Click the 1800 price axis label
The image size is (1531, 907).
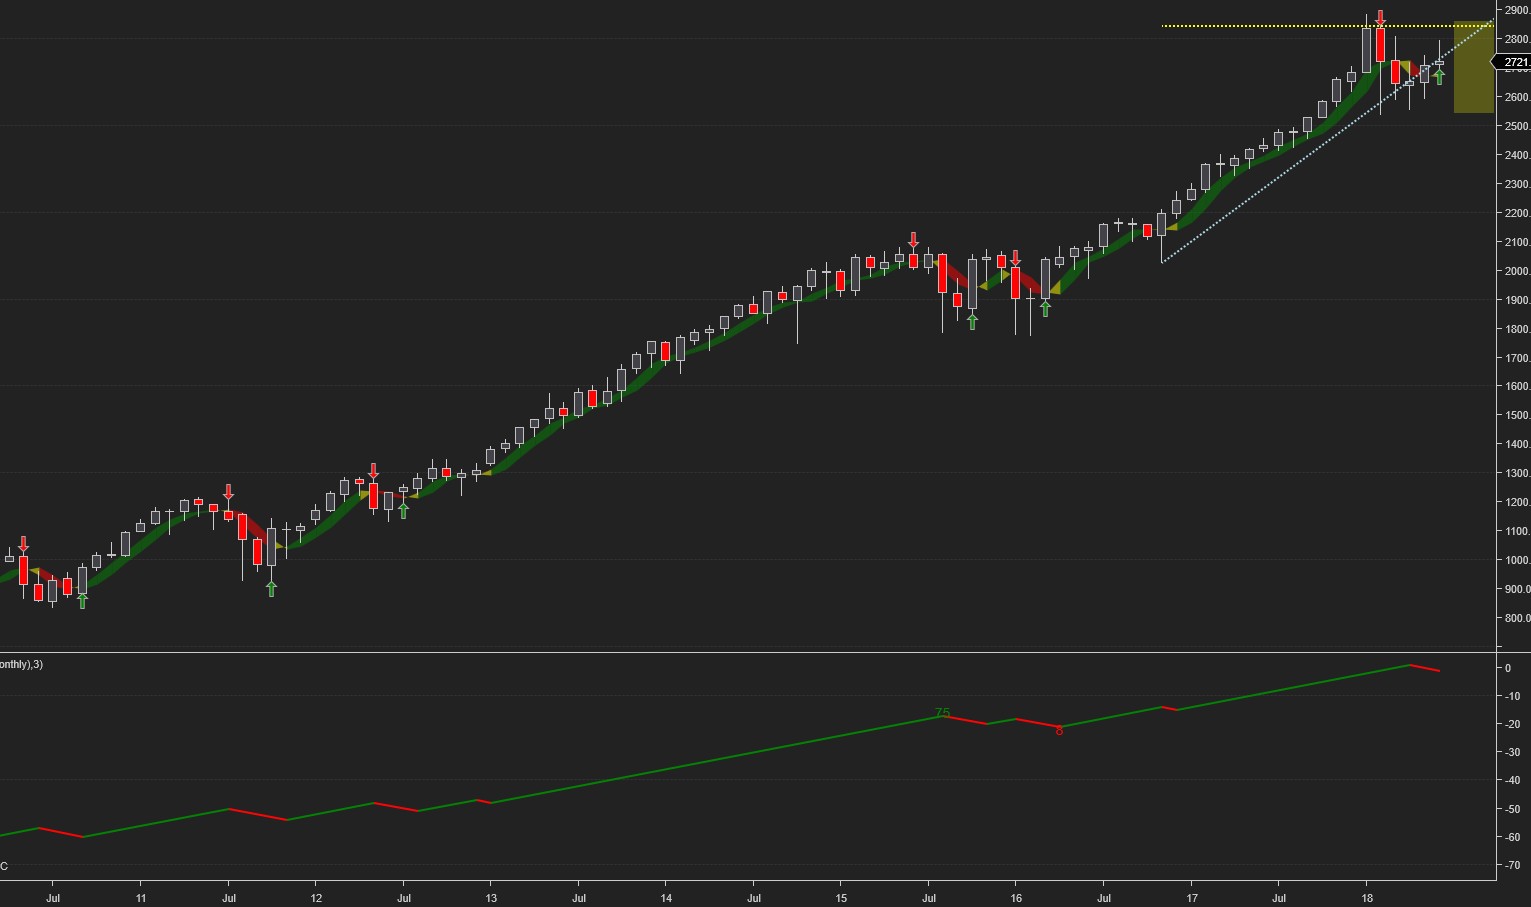1516,329
